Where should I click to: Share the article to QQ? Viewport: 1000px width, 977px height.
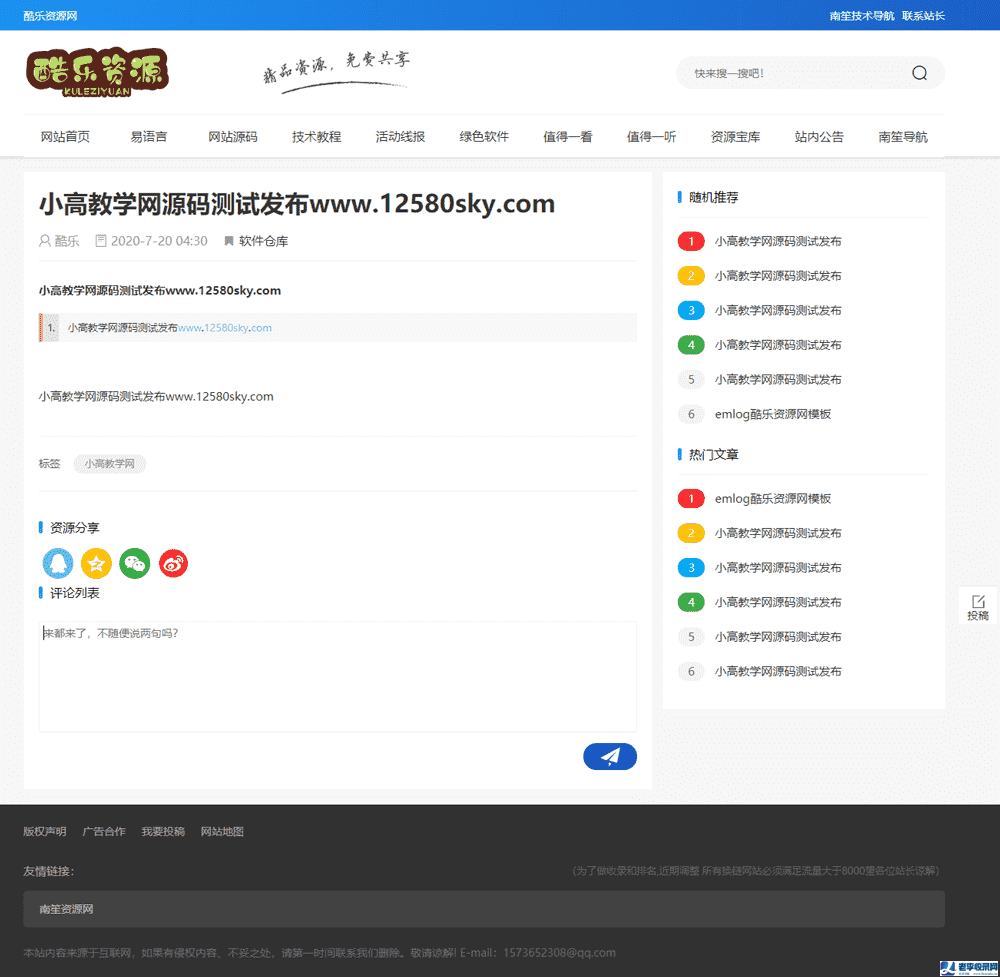pyautogui.click(x=57, y=563)
